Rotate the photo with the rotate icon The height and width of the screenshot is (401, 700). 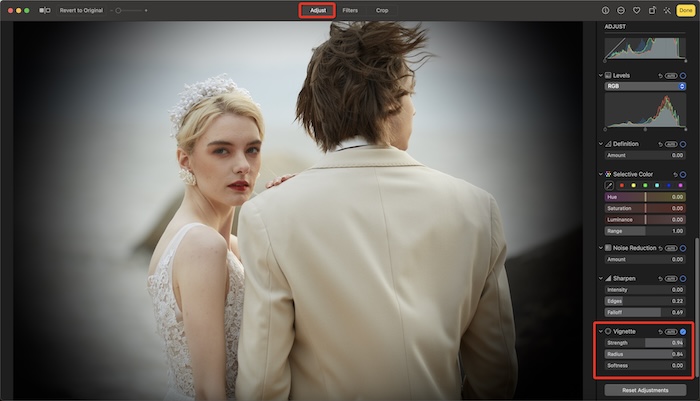tap(652, 10)
